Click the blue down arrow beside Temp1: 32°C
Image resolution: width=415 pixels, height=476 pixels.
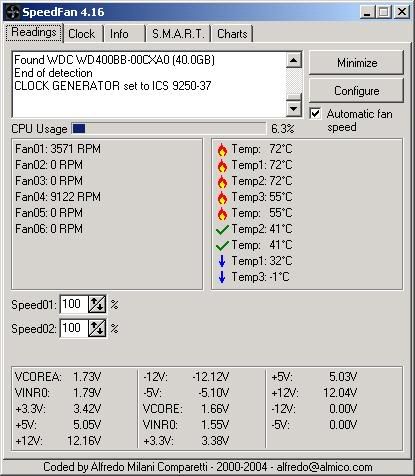coord(222,261)
